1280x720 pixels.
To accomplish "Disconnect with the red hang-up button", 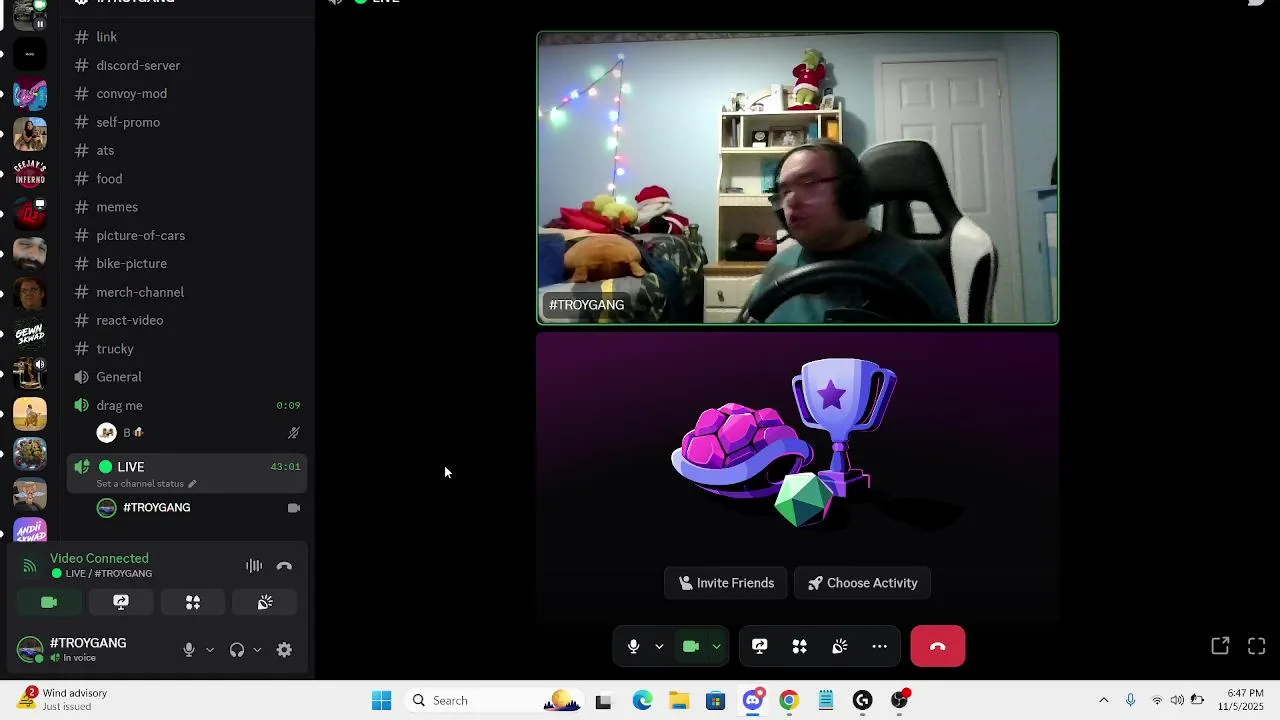I will (938, 646).
